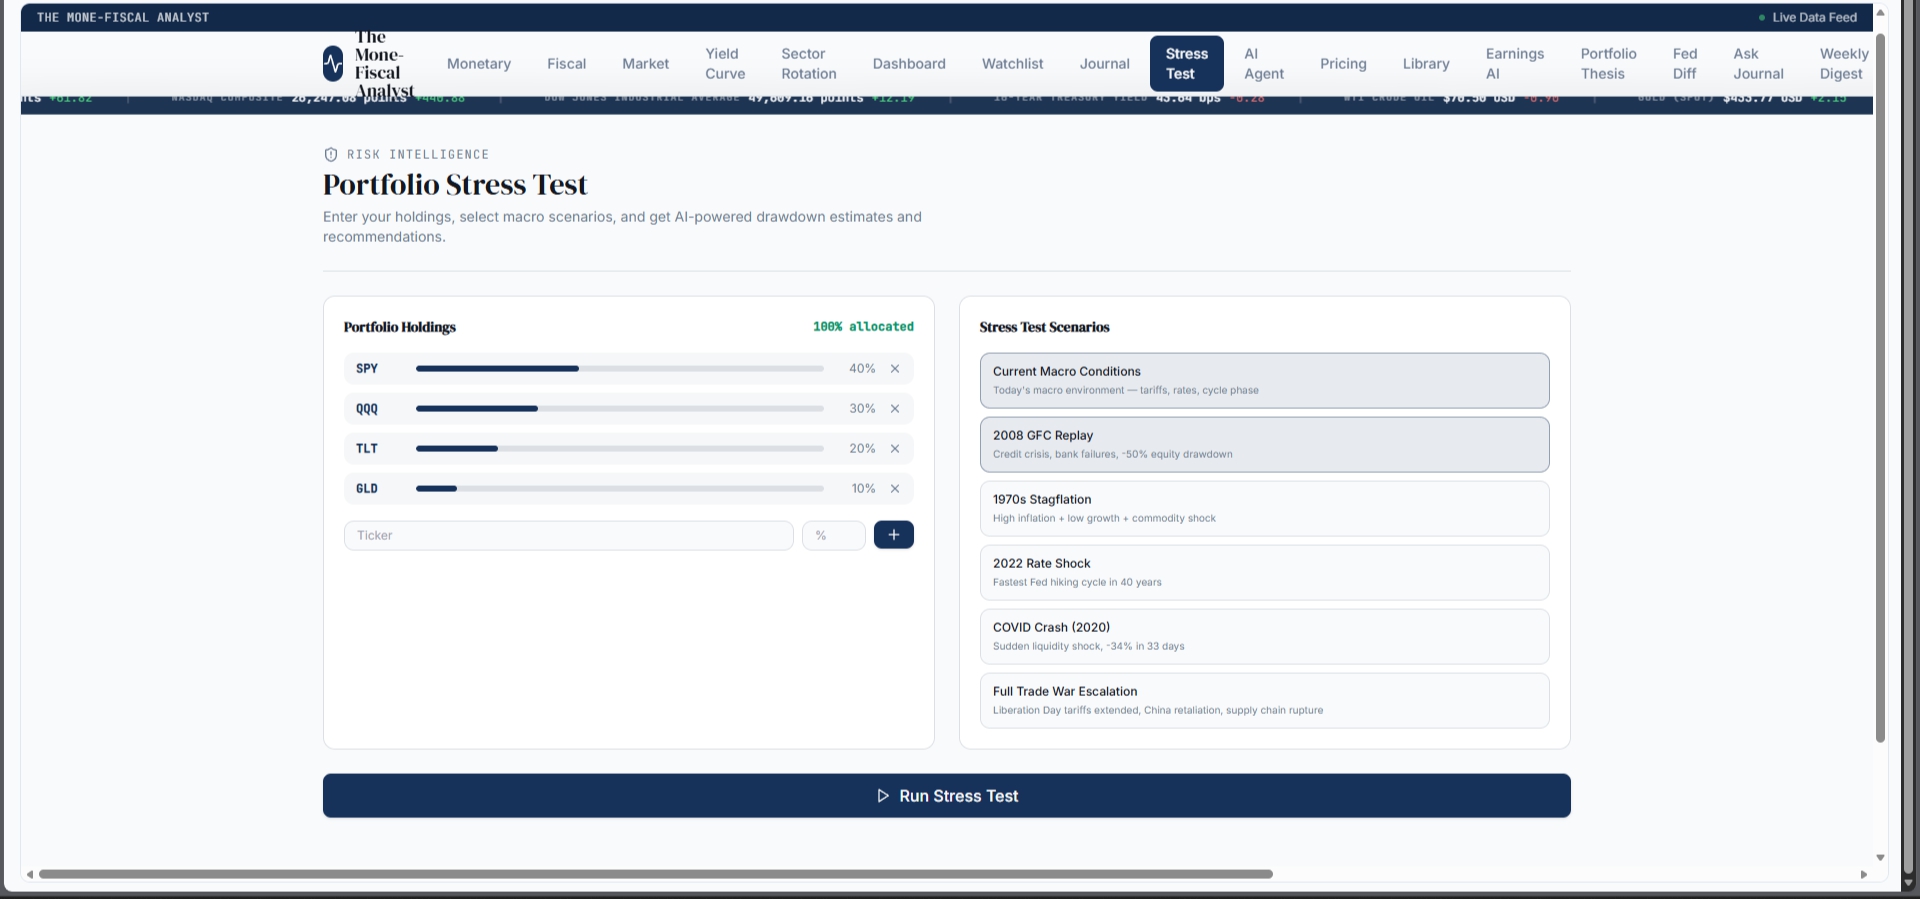Viewport: 1920px width, 899px height.
Task: Open the Weekly Digest tab
Action: [1843, 64]
